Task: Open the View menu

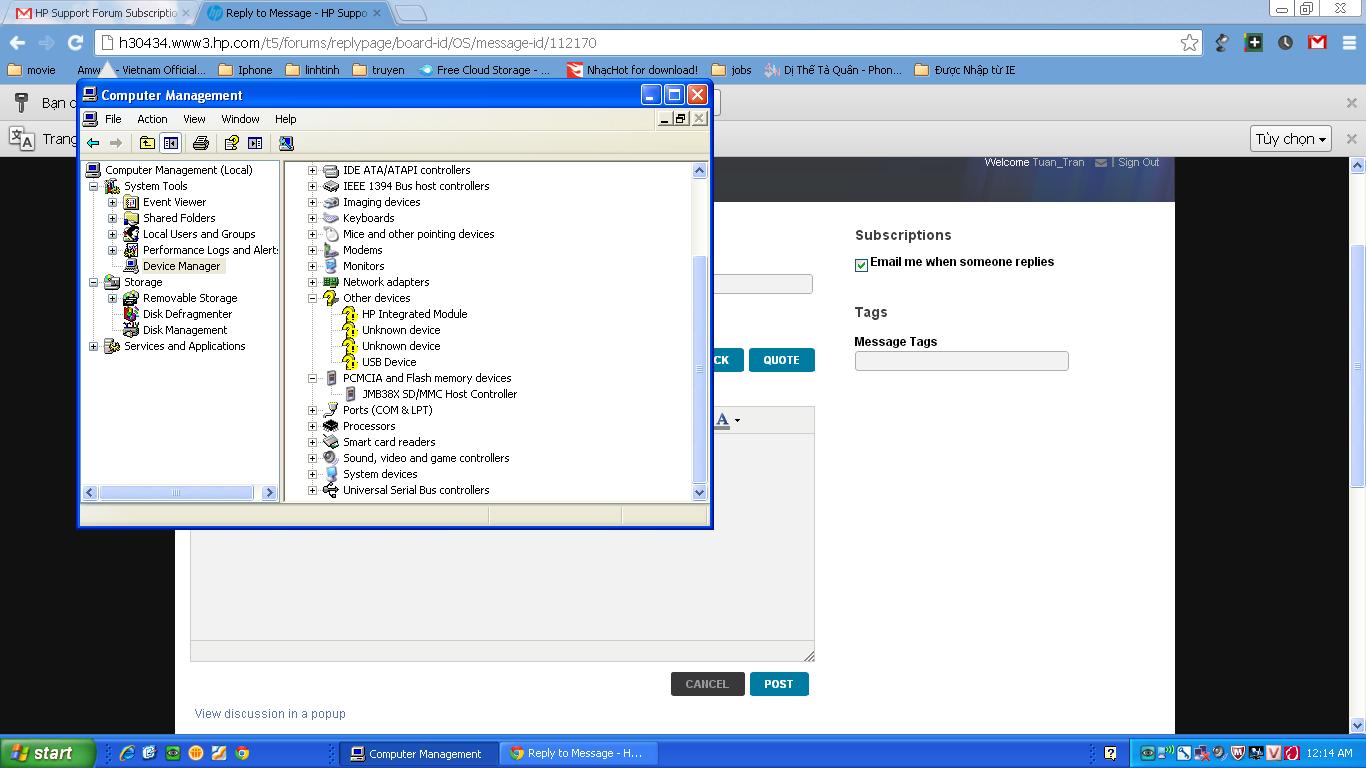Action: [x=194, y=119]
